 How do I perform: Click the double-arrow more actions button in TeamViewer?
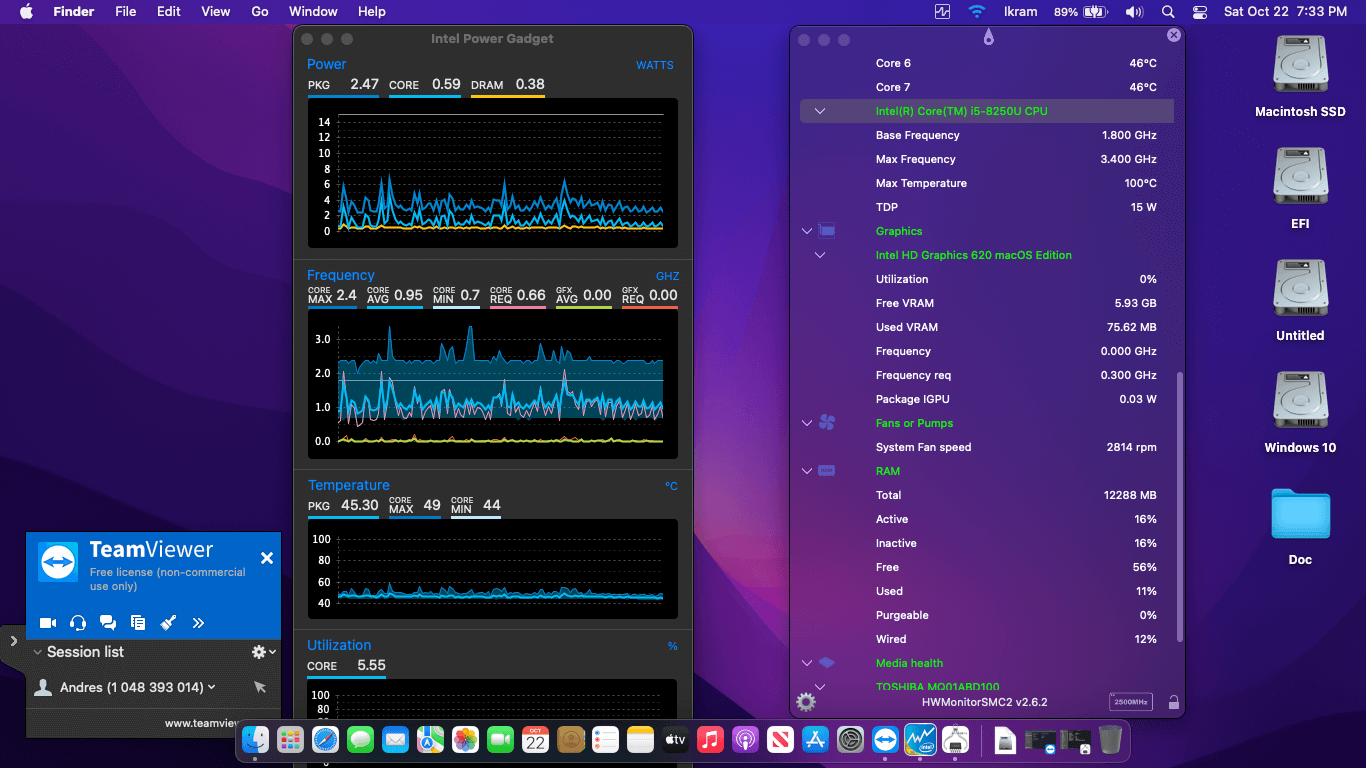(197, 622)
